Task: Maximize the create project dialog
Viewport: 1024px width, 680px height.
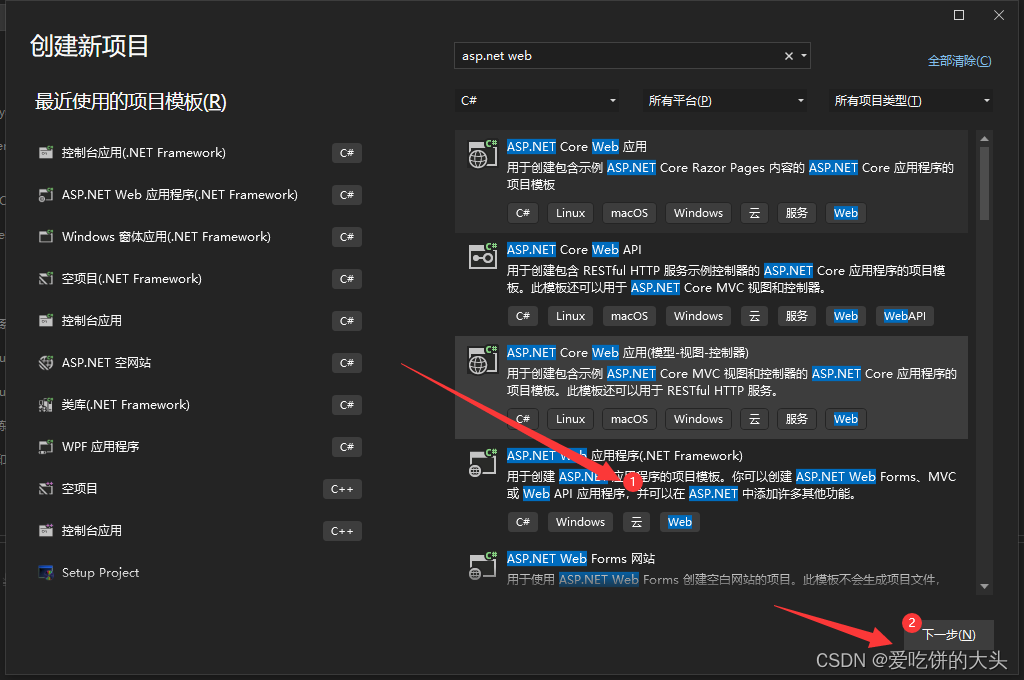Action: (959, 15)
